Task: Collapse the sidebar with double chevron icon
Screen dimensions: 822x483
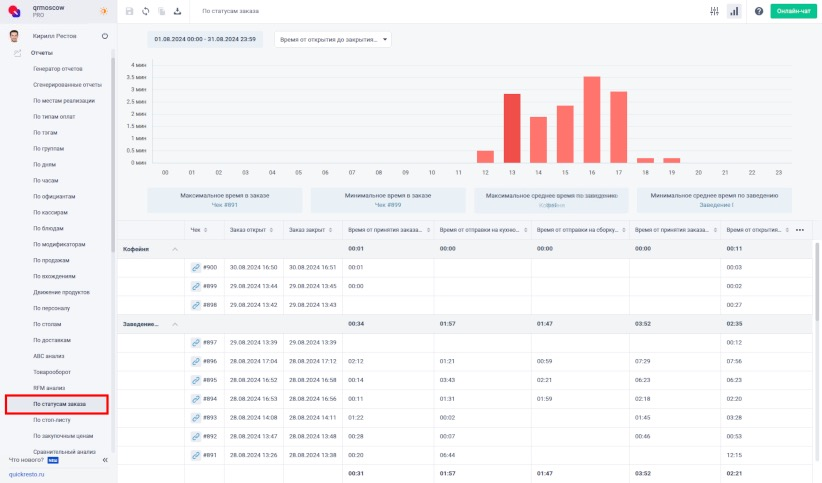Action: click(x=105, y=460)
